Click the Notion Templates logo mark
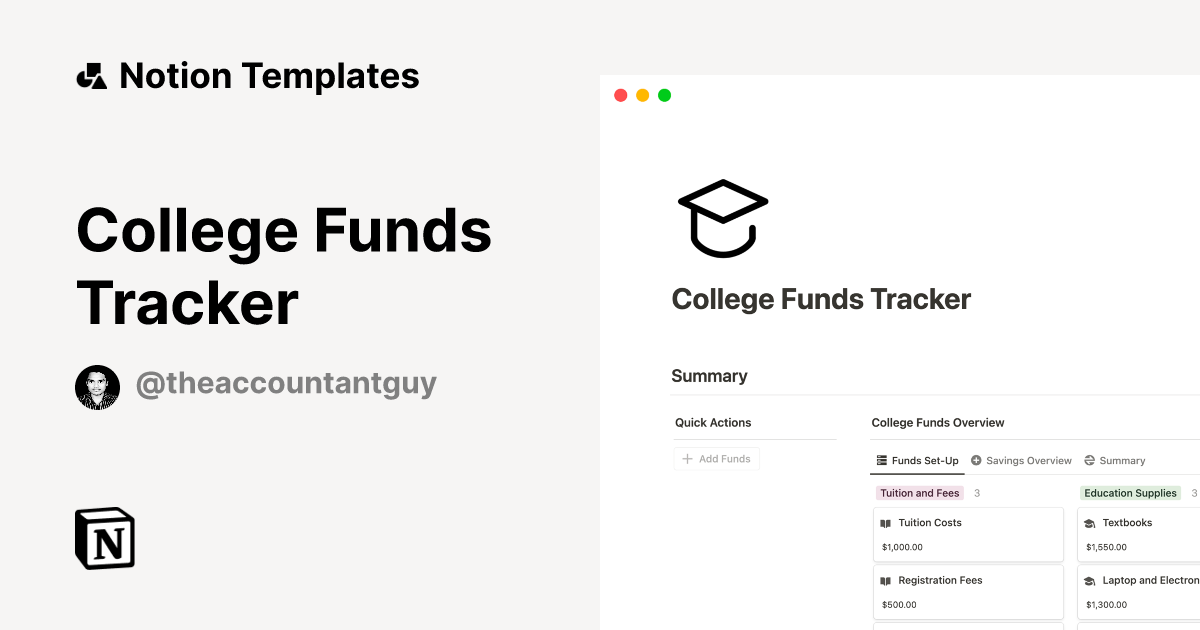The width and height of the screenshot is (1200, 630). 91,74
